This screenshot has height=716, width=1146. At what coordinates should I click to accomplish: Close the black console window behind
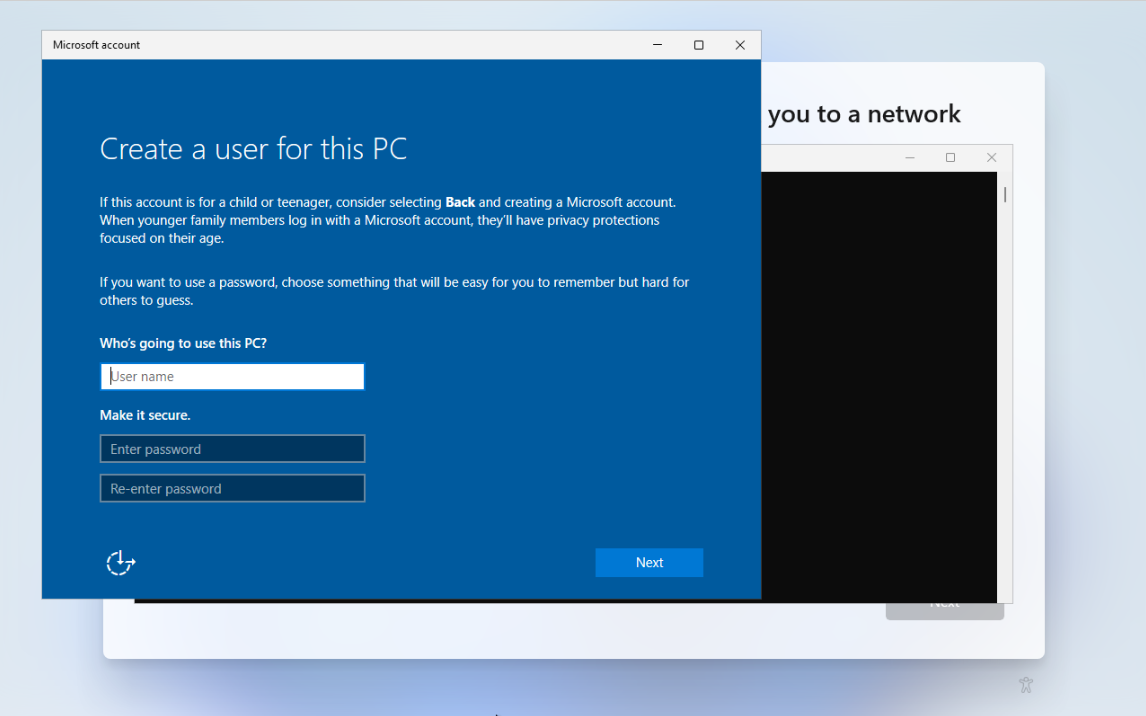pos(991,158)
